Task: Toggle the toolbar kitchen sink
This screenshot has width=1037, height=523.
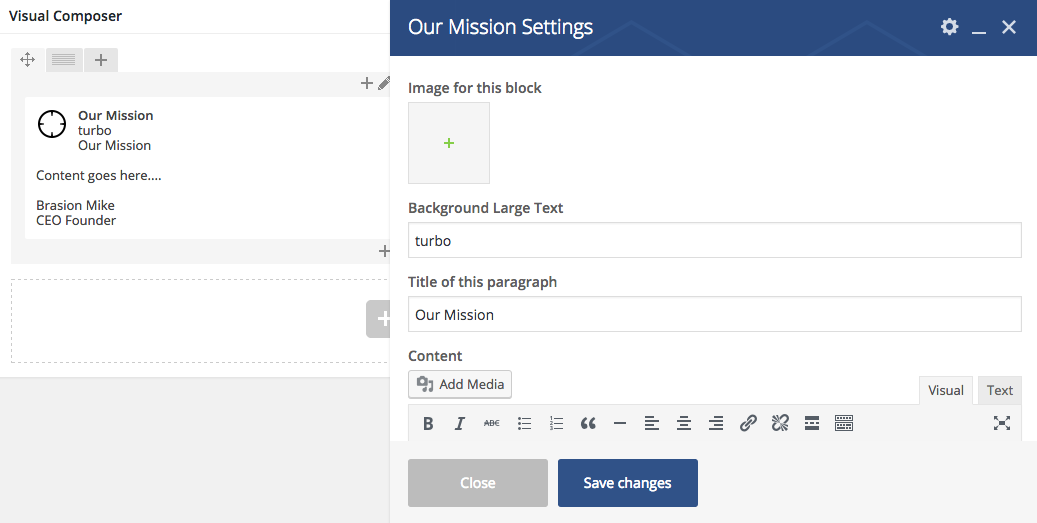Action: tap(844, 423)
